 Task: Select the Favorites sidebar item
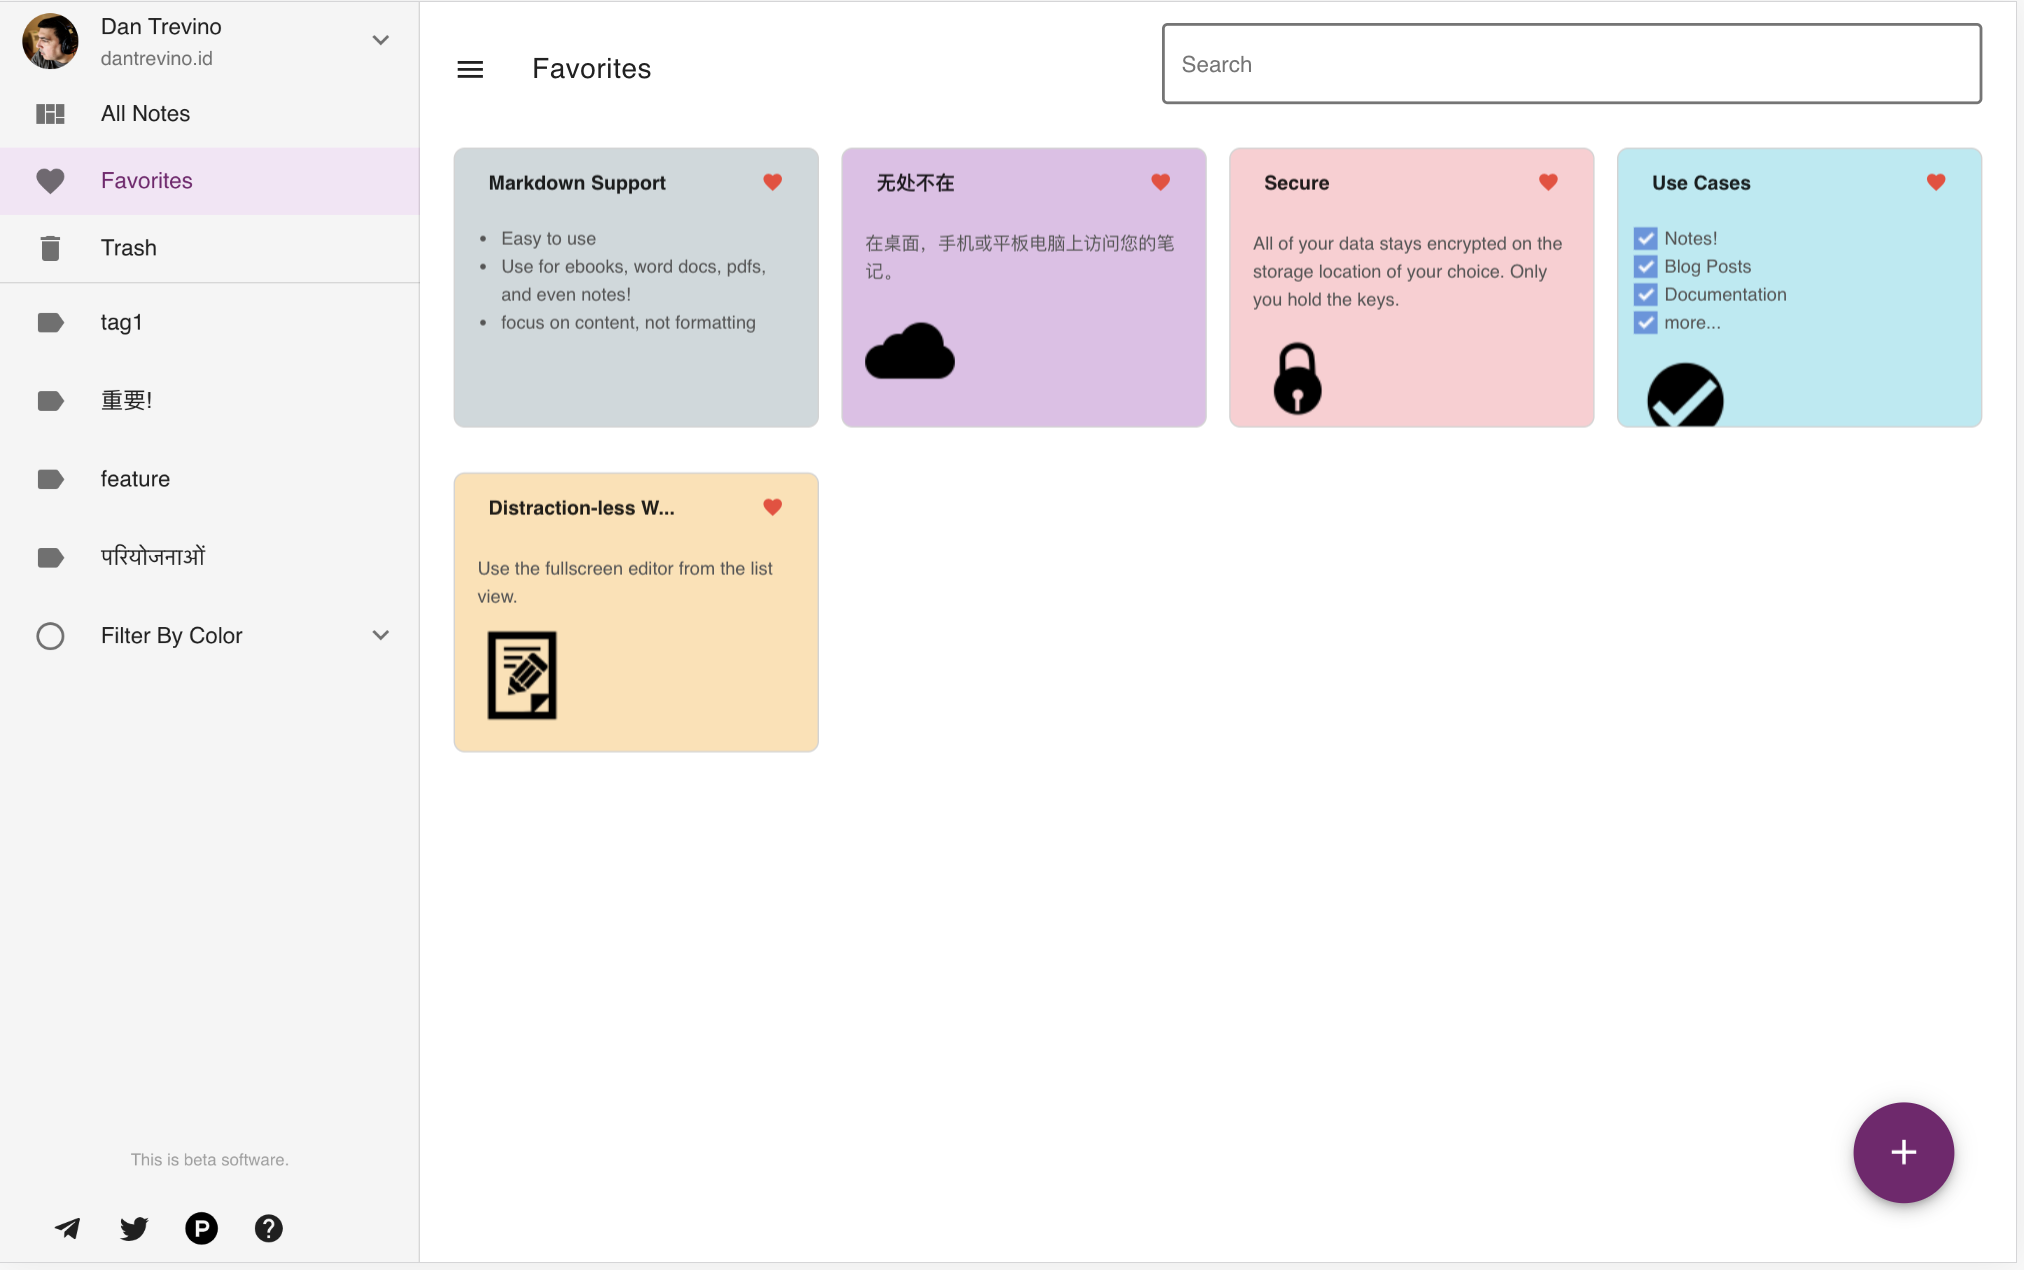(x=146, y=181)
